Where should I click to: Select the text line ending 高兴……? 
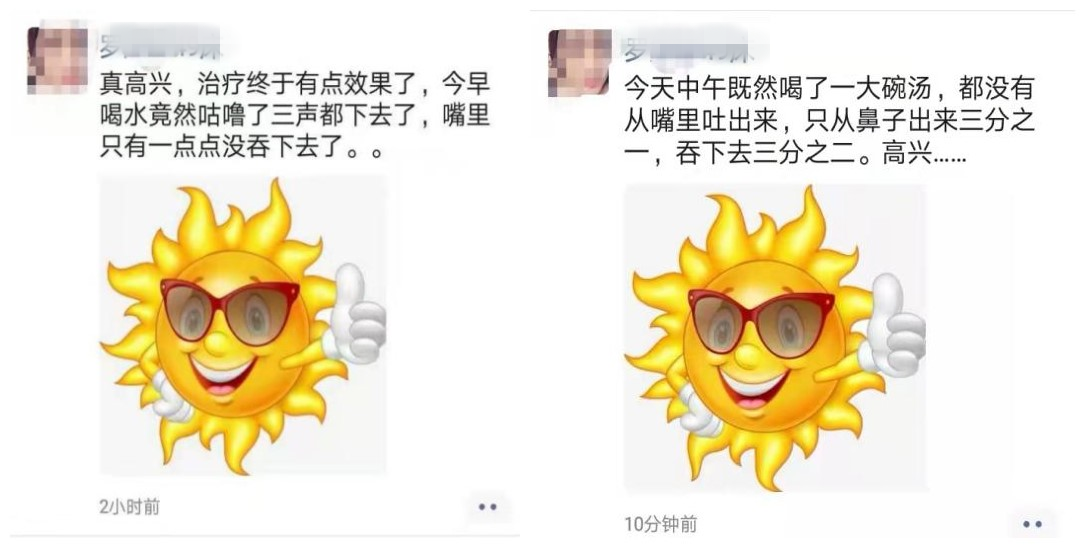pos(795,153)
